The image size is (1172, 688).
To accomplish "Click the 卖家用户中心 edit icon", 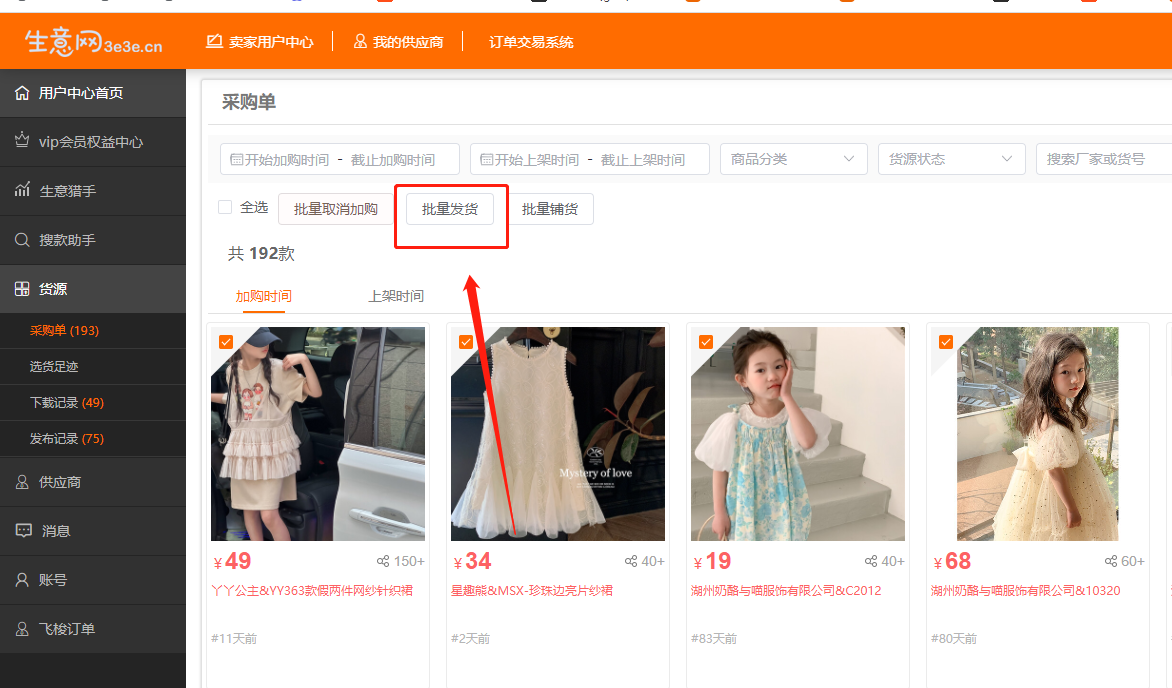I will pos(215,41).
